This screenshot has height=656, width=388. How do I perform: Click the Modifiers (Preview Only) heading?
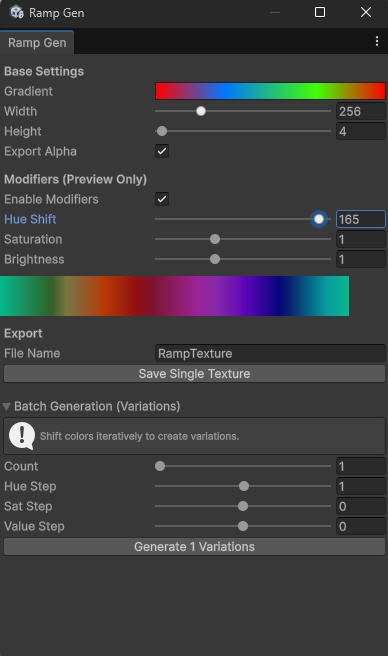pyautogui.click(x=75, y=179)
